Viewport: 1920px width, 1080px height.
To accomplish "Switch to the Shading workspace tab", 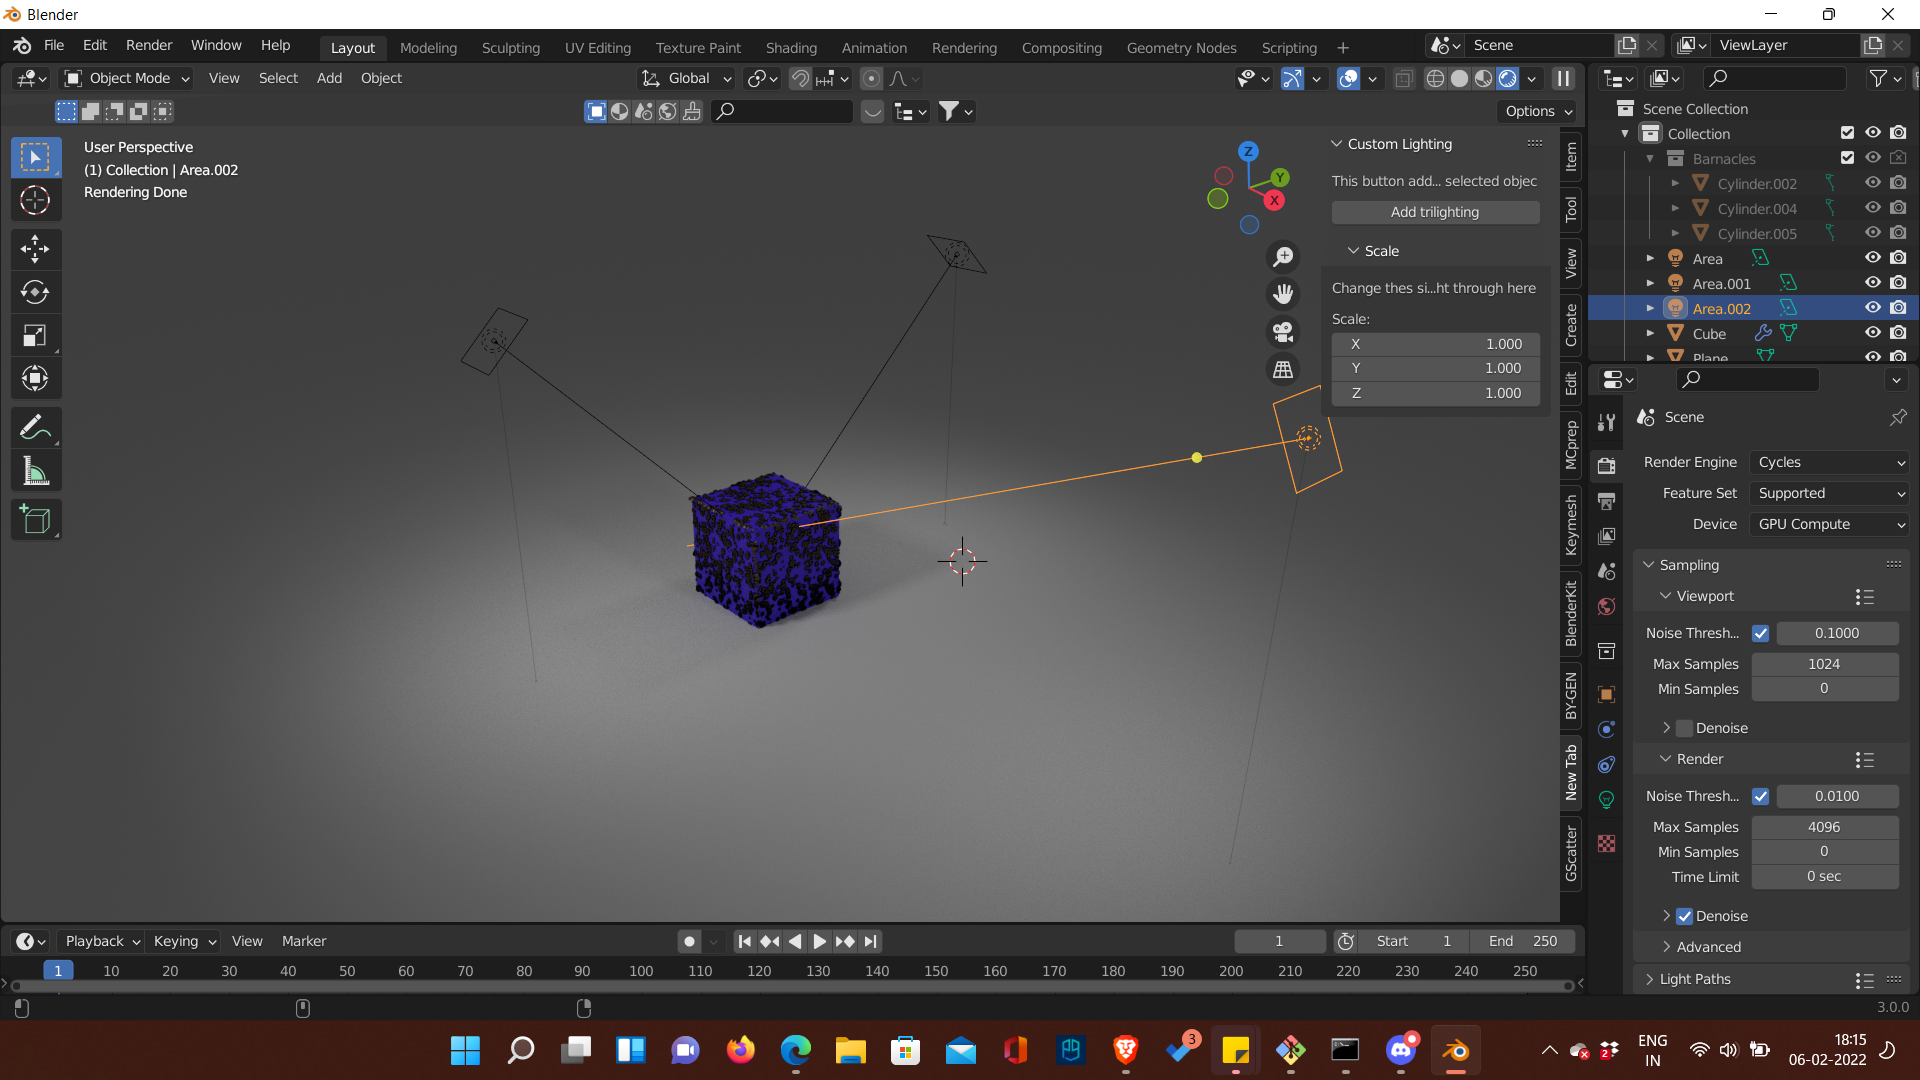I will (x=791, y=47).
